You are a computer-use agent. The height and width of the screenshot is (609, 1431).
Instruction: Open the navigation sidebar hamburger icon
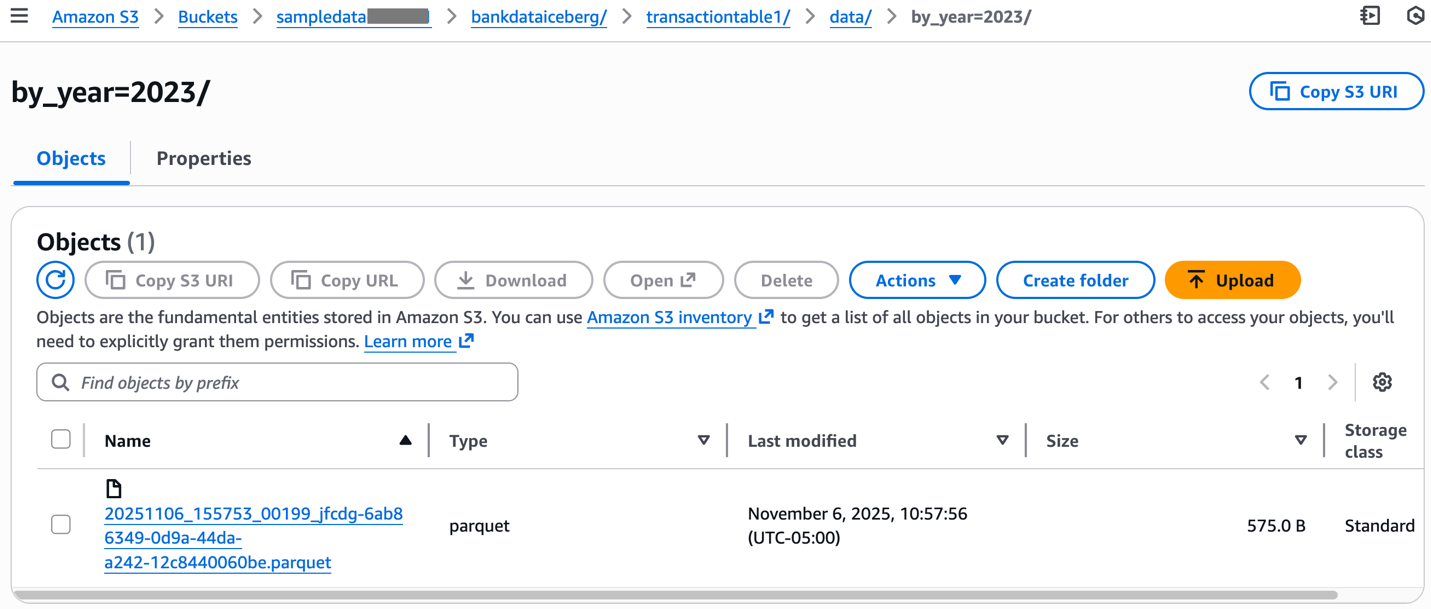tap(19, 15)
